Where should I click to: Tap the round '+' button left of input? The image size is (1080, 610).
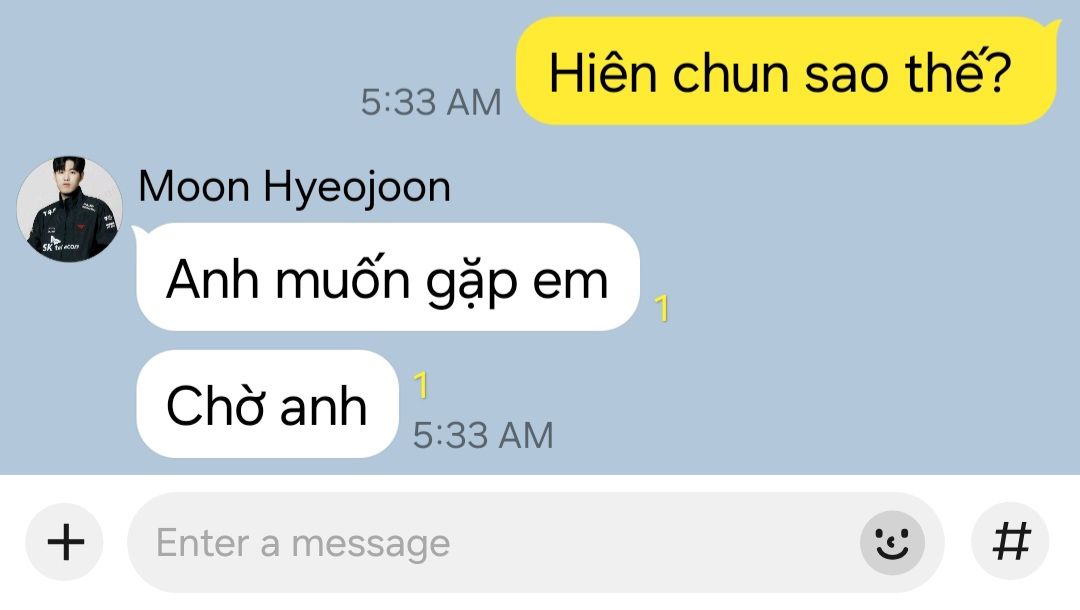65,543
